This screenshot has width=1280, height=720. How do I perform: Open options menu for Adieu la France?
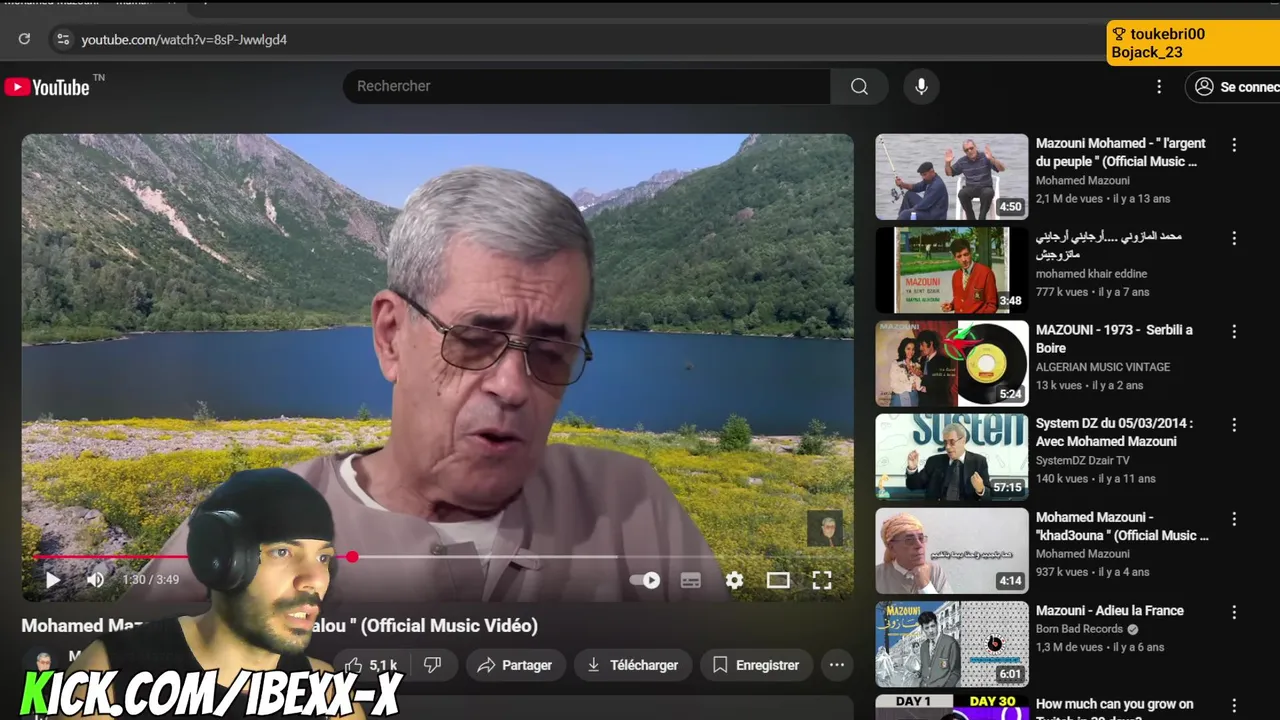pos(1234,612)
